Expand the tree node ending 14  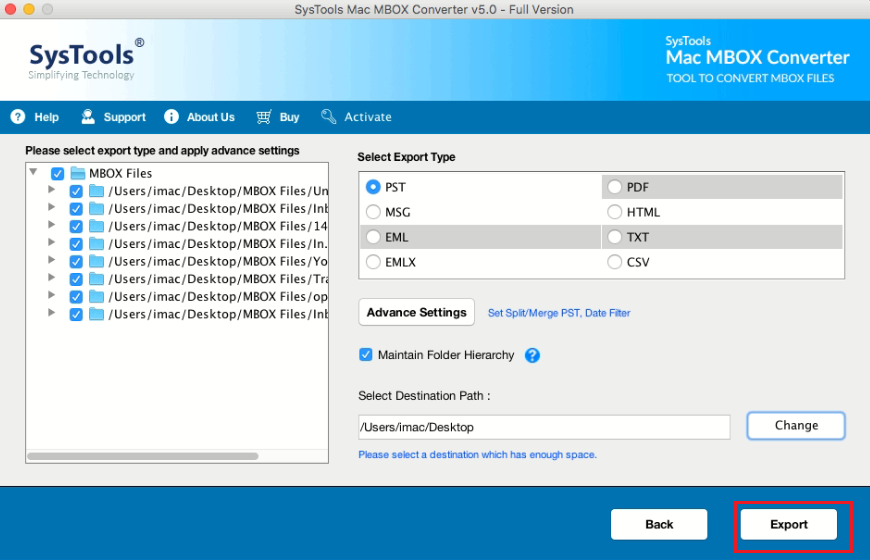(52, 225)
